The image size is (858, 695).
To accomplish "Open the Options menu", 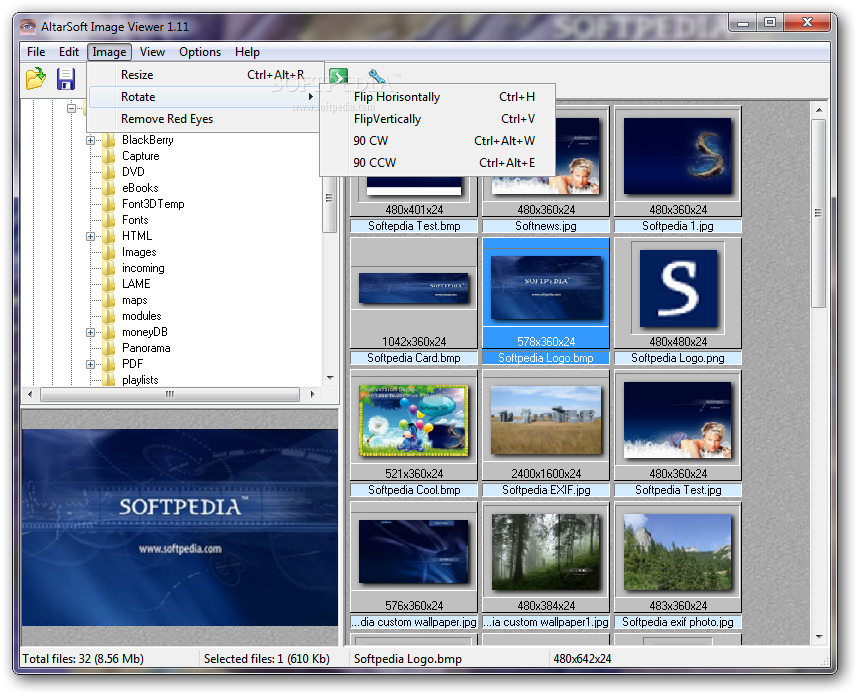I will coord(200,52).
